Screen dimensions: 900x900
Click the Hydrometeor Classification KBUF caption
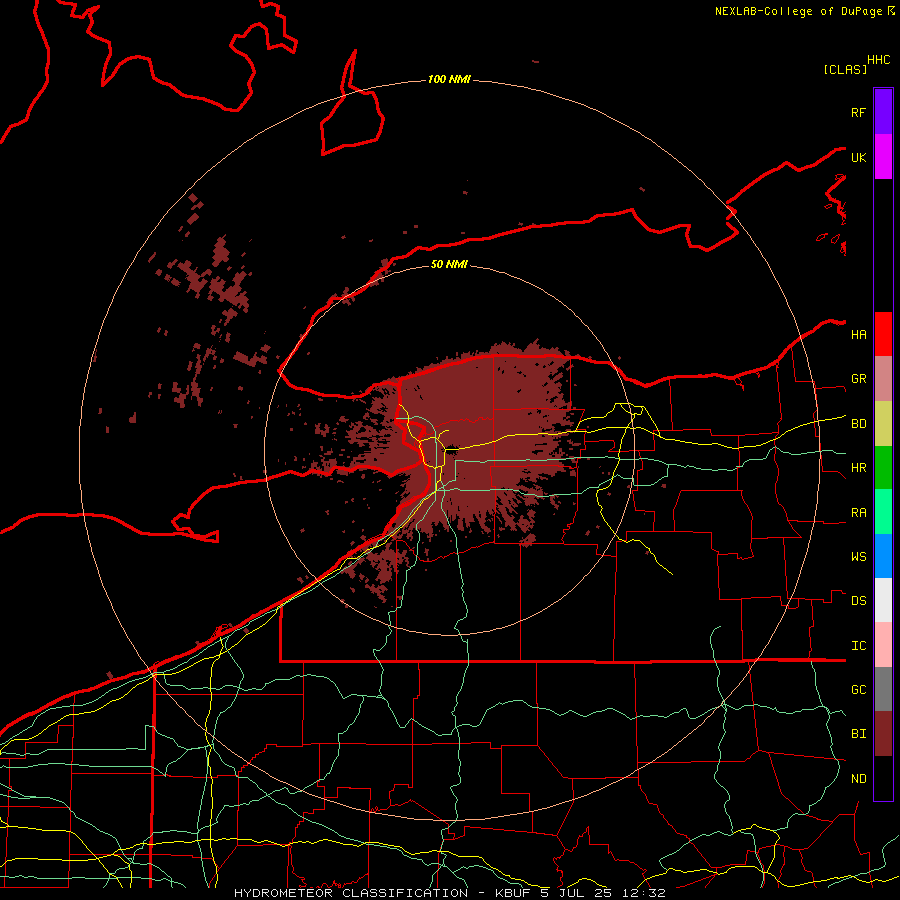pos(450,893)
